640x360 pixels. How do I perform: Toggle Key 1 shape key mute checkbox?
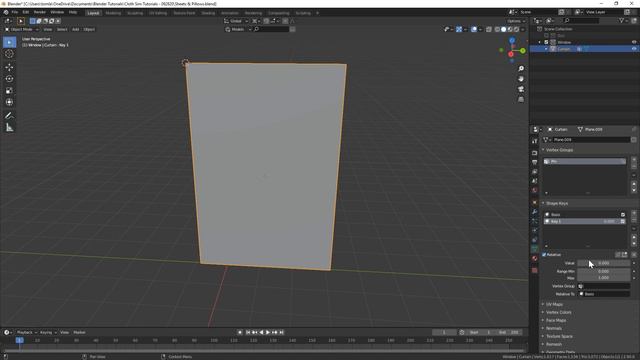point(622,221)
